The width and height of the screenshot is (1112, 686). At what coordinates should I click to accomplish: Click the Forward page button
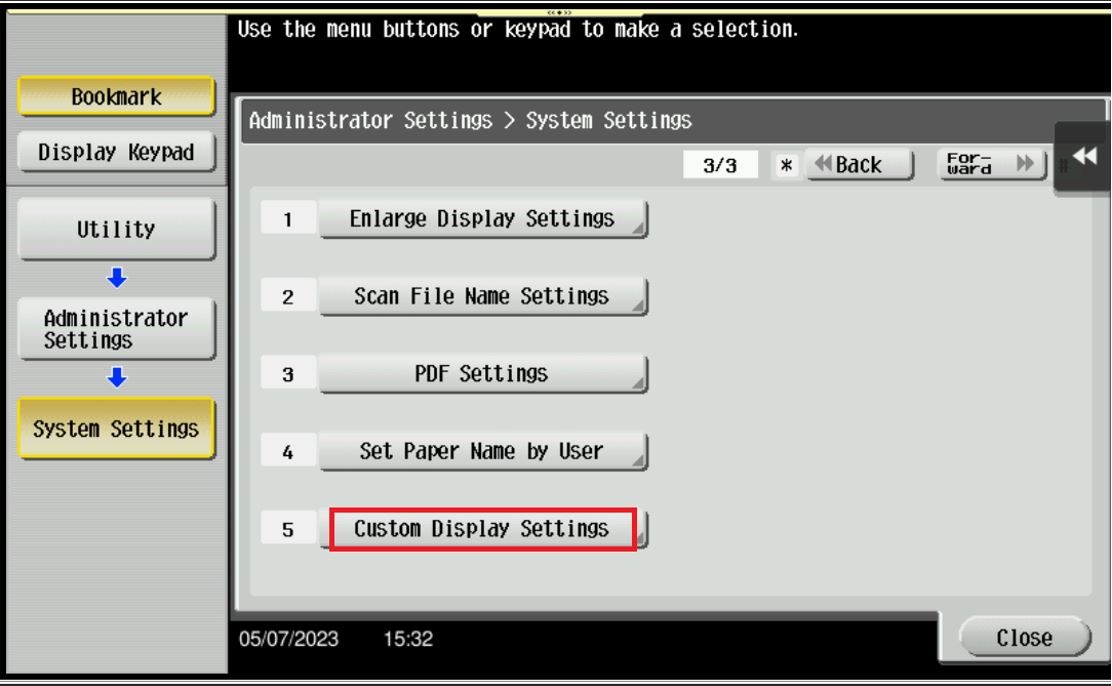pyautogui.click(x=992, y=165)
